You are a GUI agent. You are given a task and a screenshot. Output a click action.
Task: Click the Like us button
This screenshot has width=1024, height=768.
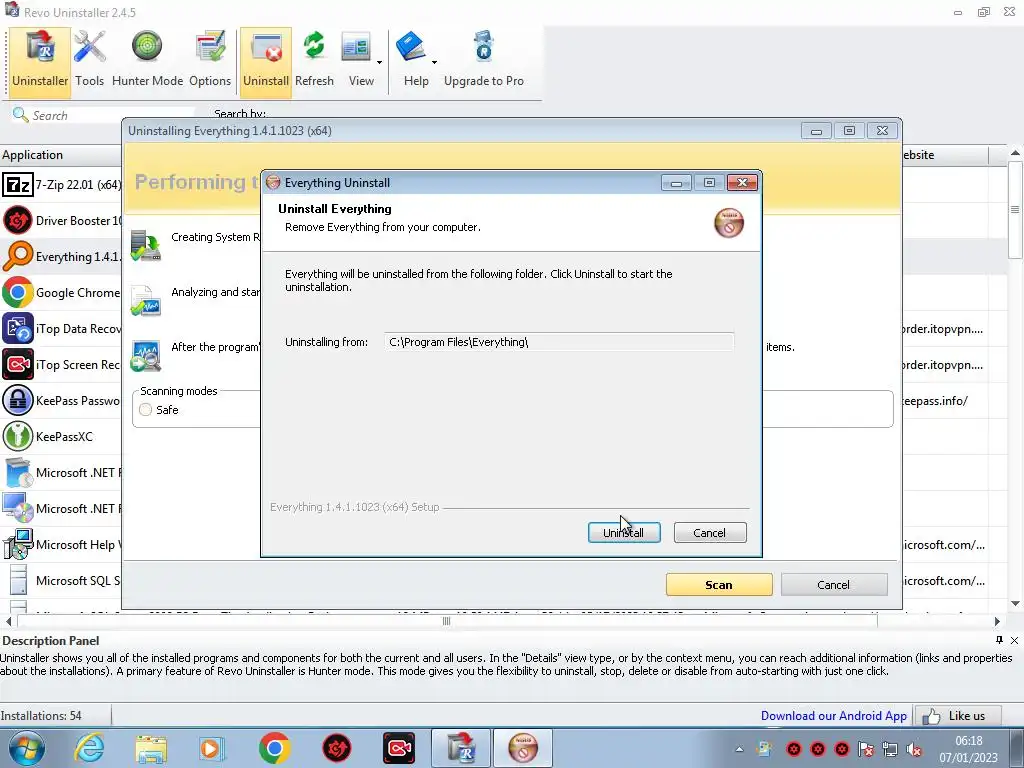tap(957, 716)
